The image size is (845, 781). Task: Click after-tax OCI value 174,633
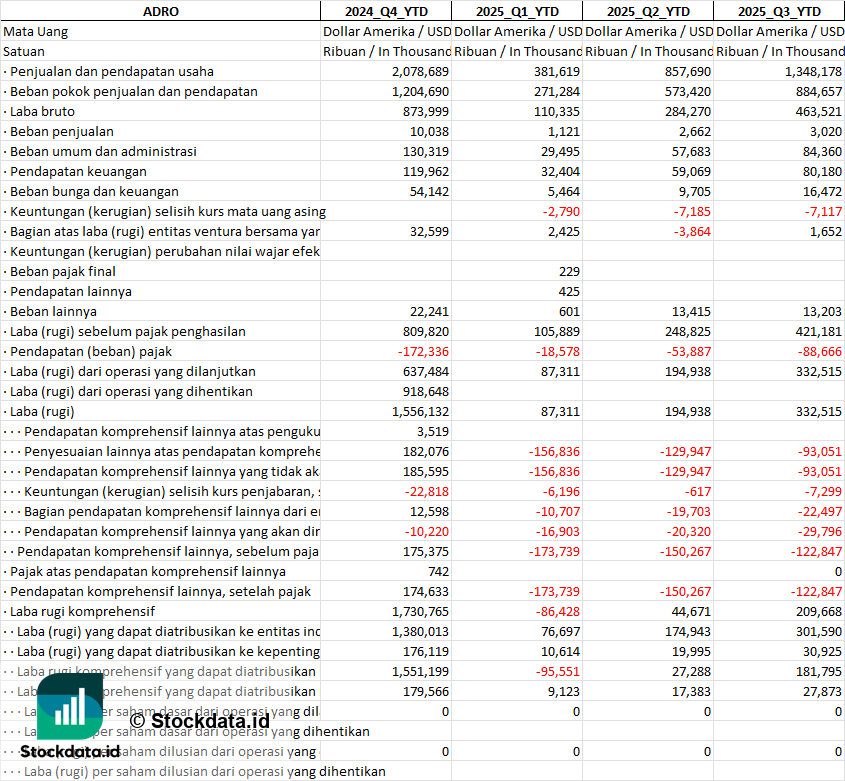tap(426, 591)
